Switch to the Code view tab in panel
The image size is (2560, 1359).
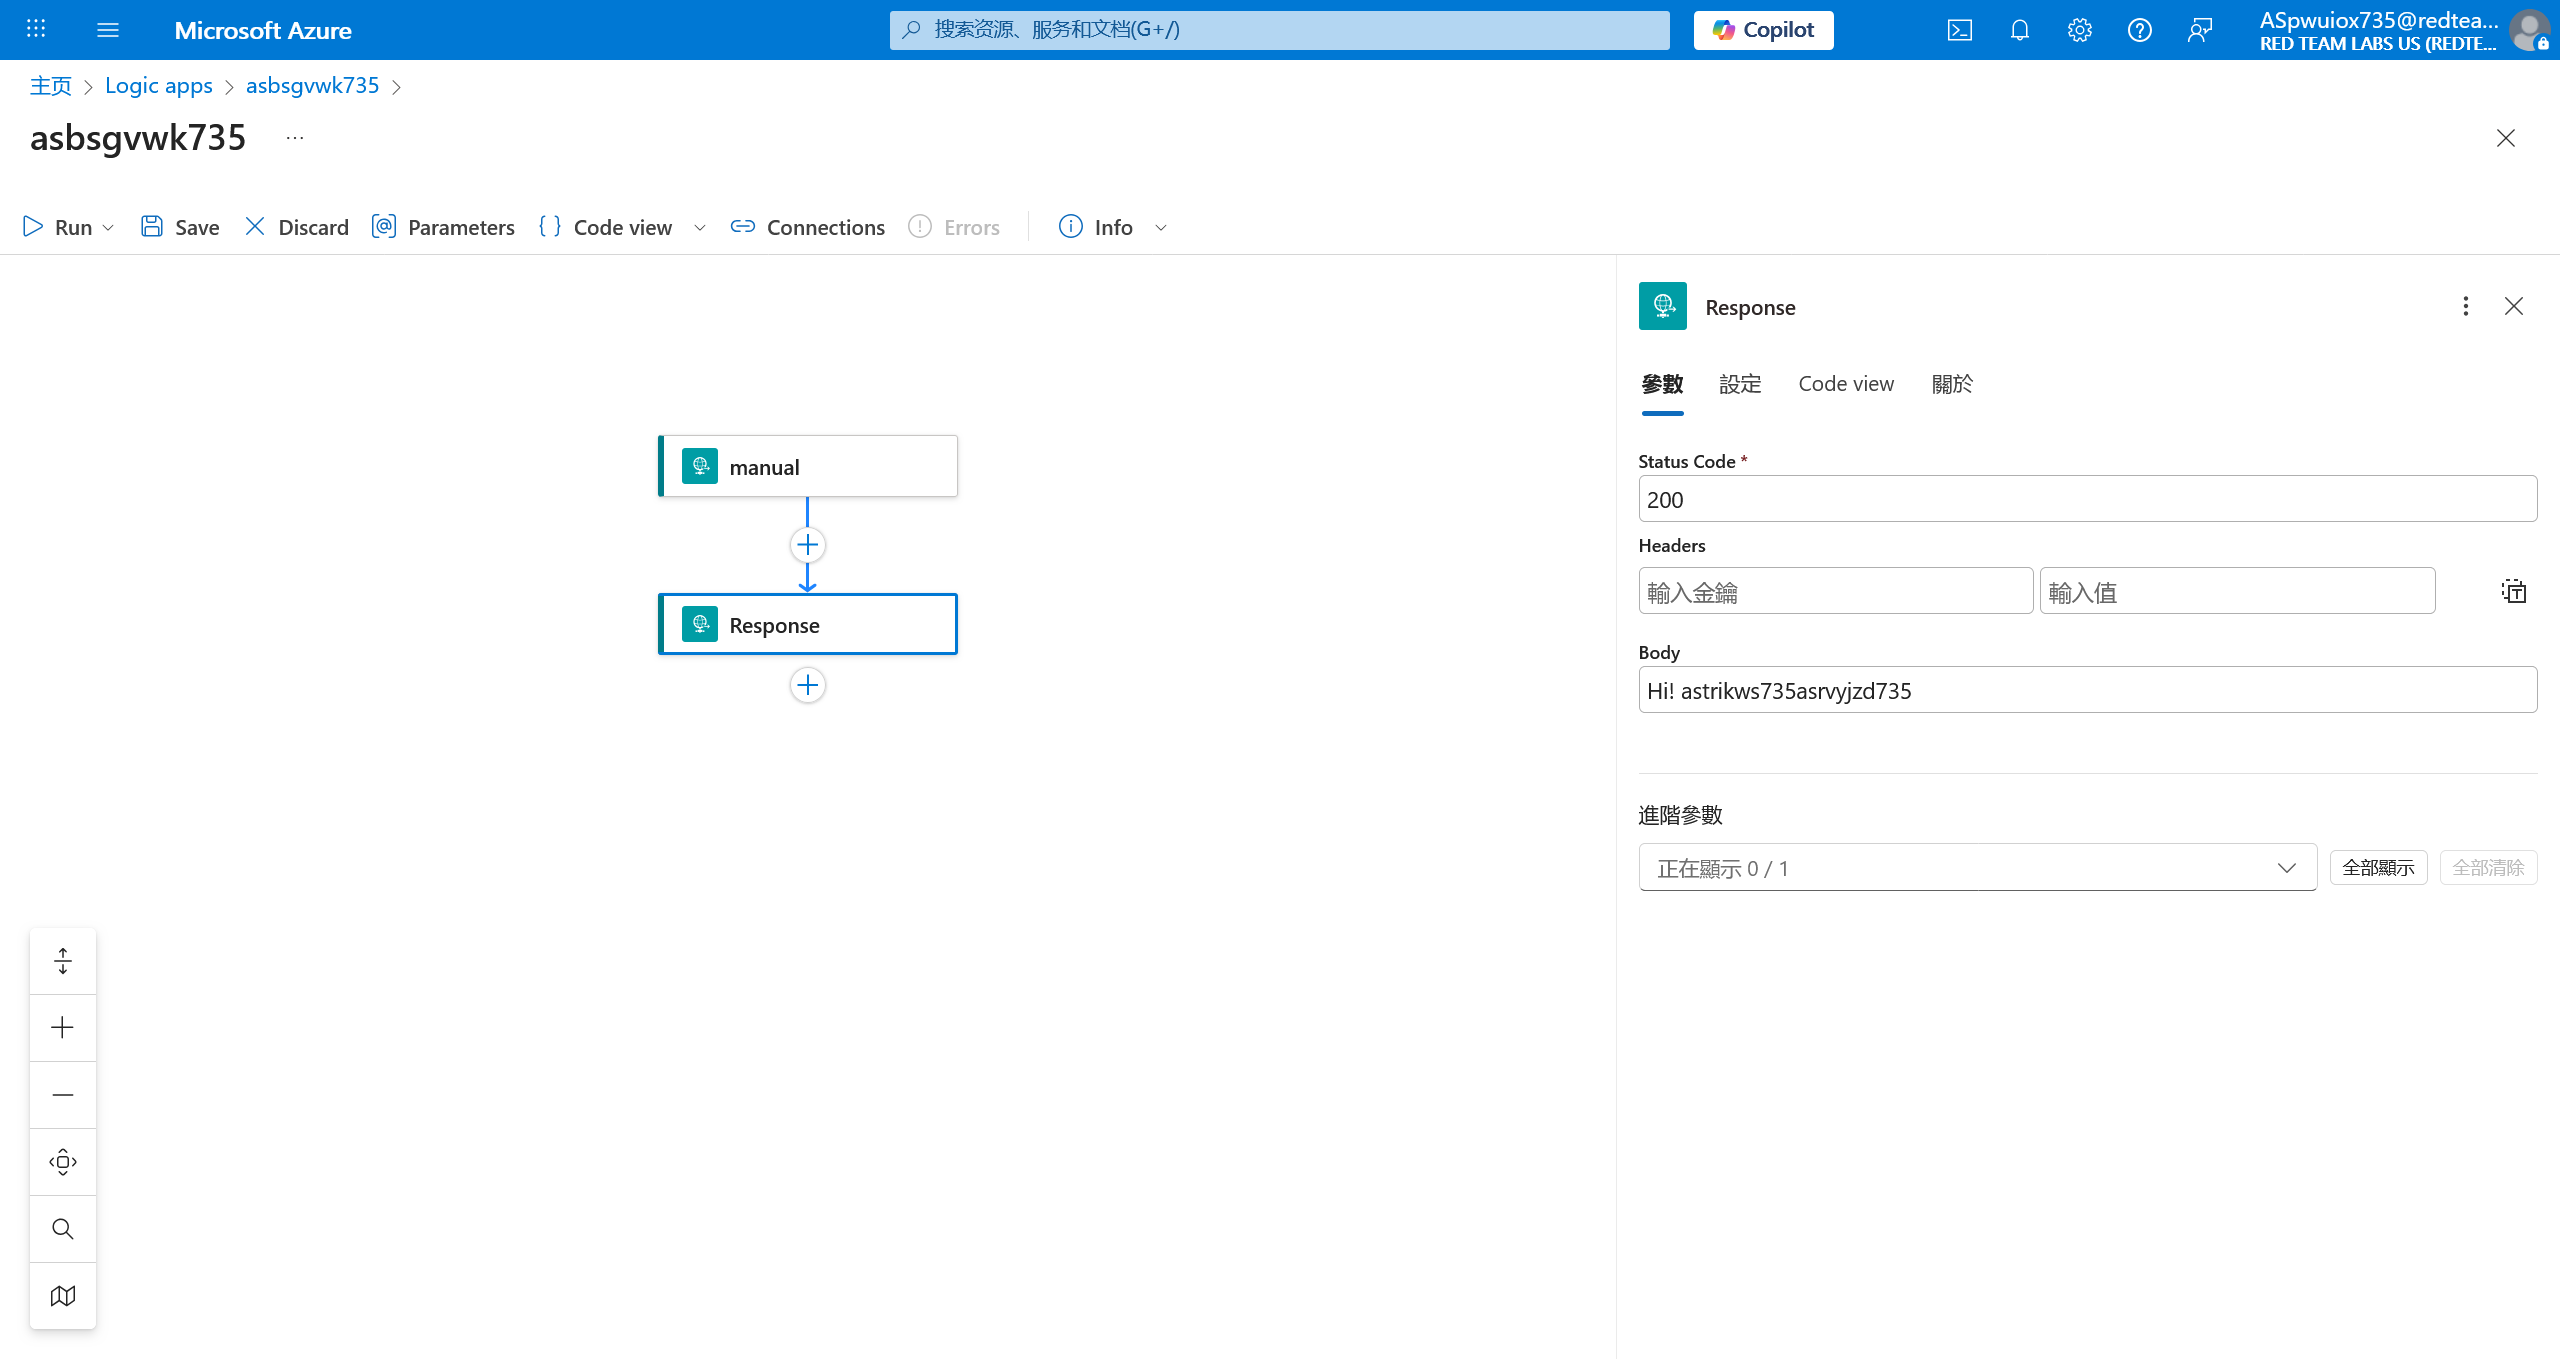click(x=1846, y=384)
